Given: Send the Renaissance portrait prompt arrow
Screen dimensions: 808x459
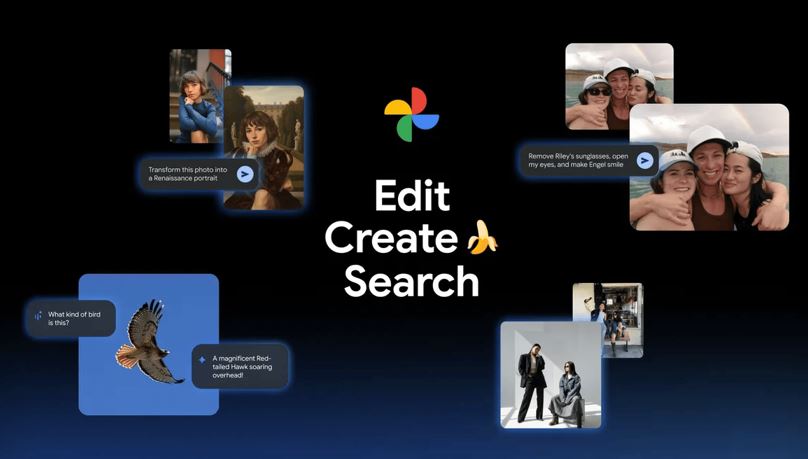Looking at the screenshot, I should pyautogui.click(x=245, y=174).
